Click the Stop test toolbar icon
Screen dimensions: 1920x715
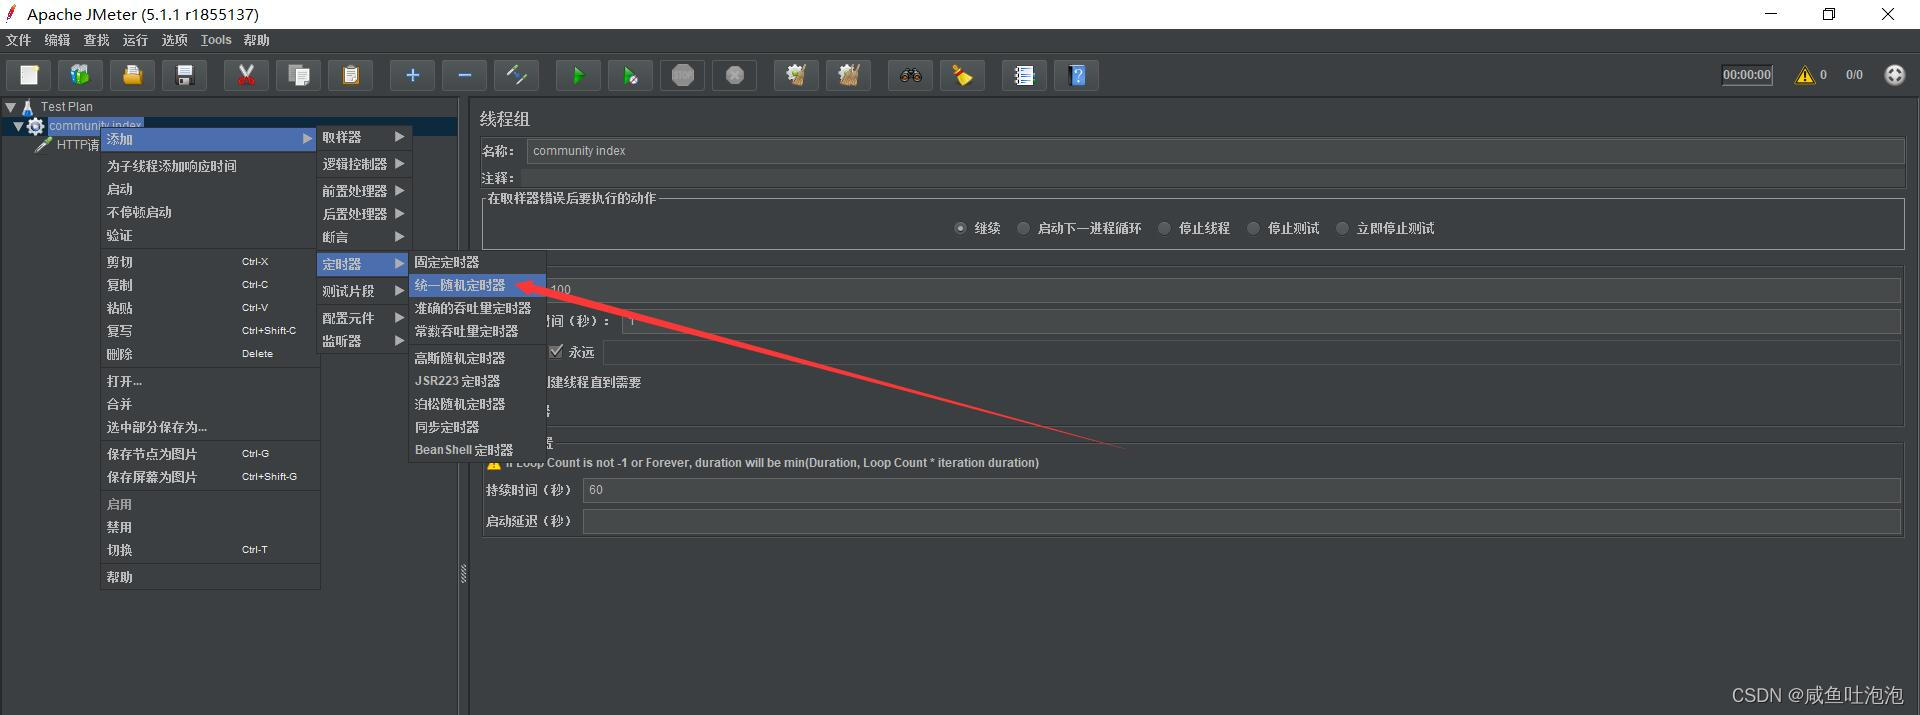pyautogui.click(x=683, y=75)
